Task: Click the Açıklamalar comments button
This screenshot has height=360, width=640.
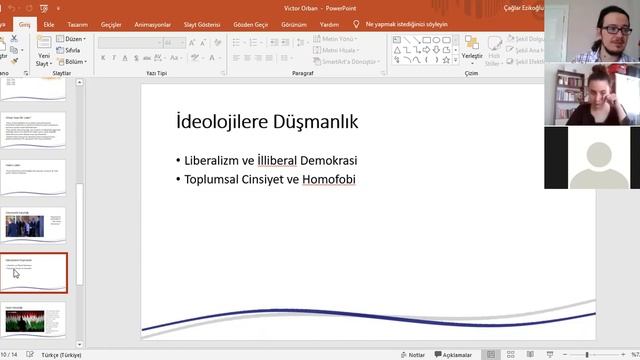Action: [453, 355]
